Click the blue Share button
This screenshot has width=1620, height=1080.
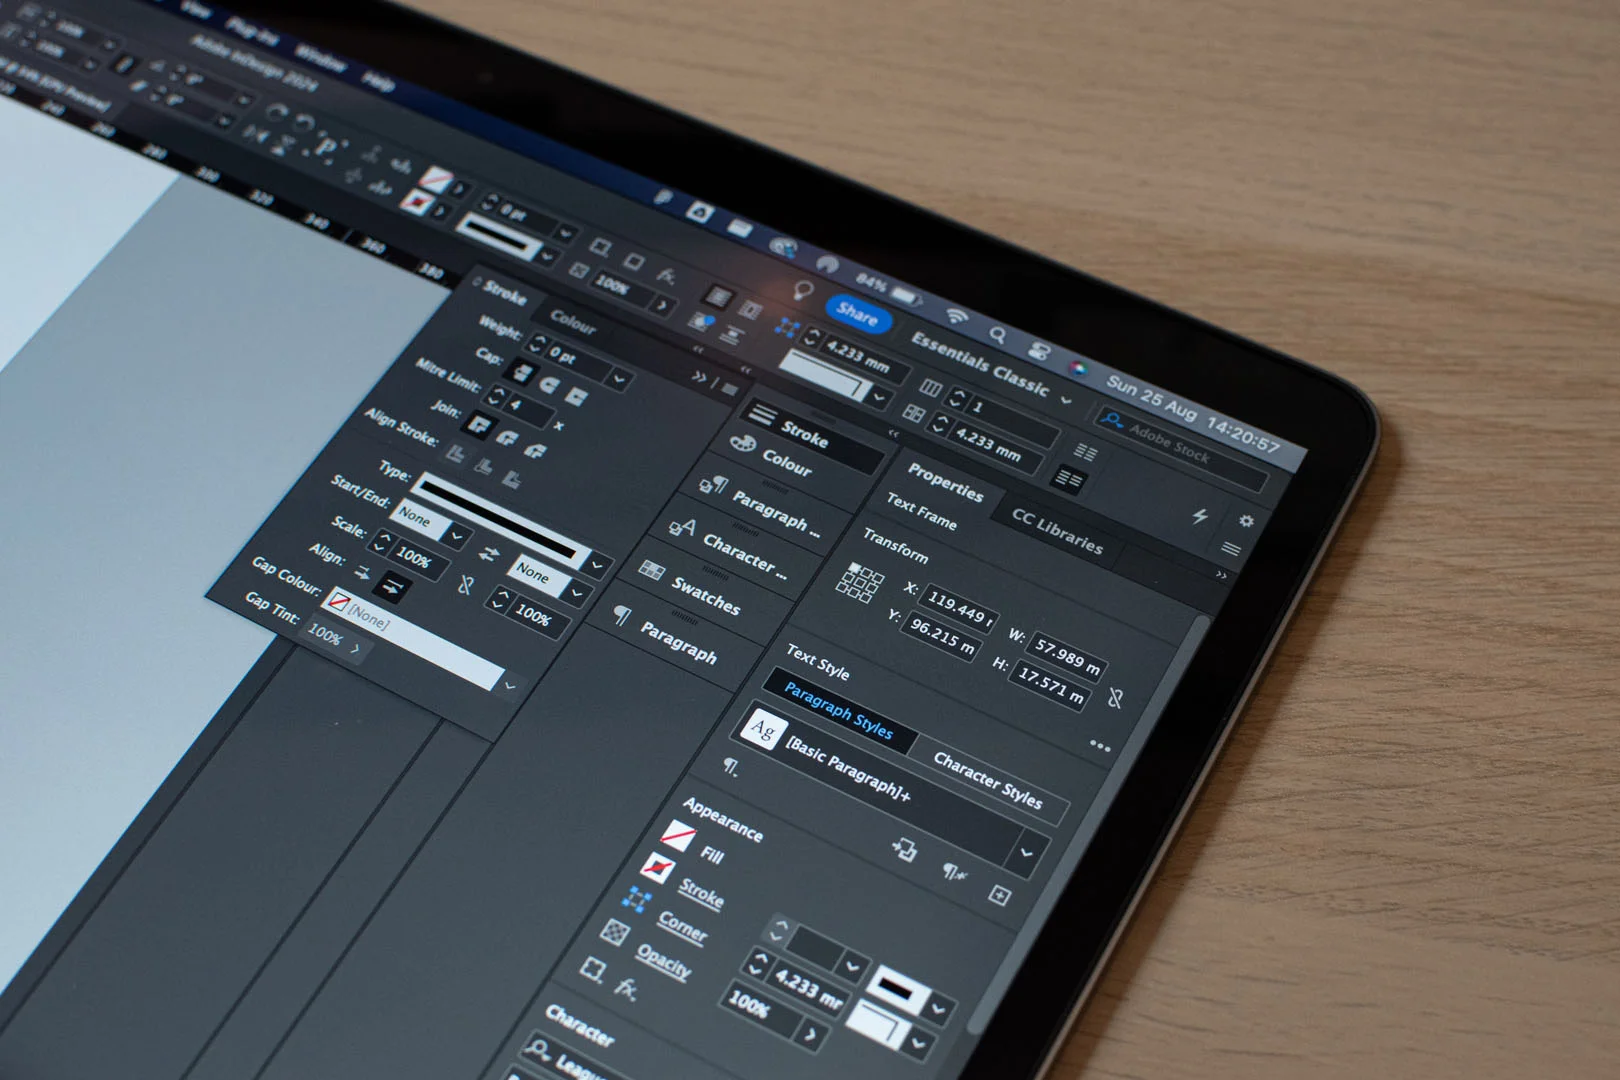pos(857,313)
